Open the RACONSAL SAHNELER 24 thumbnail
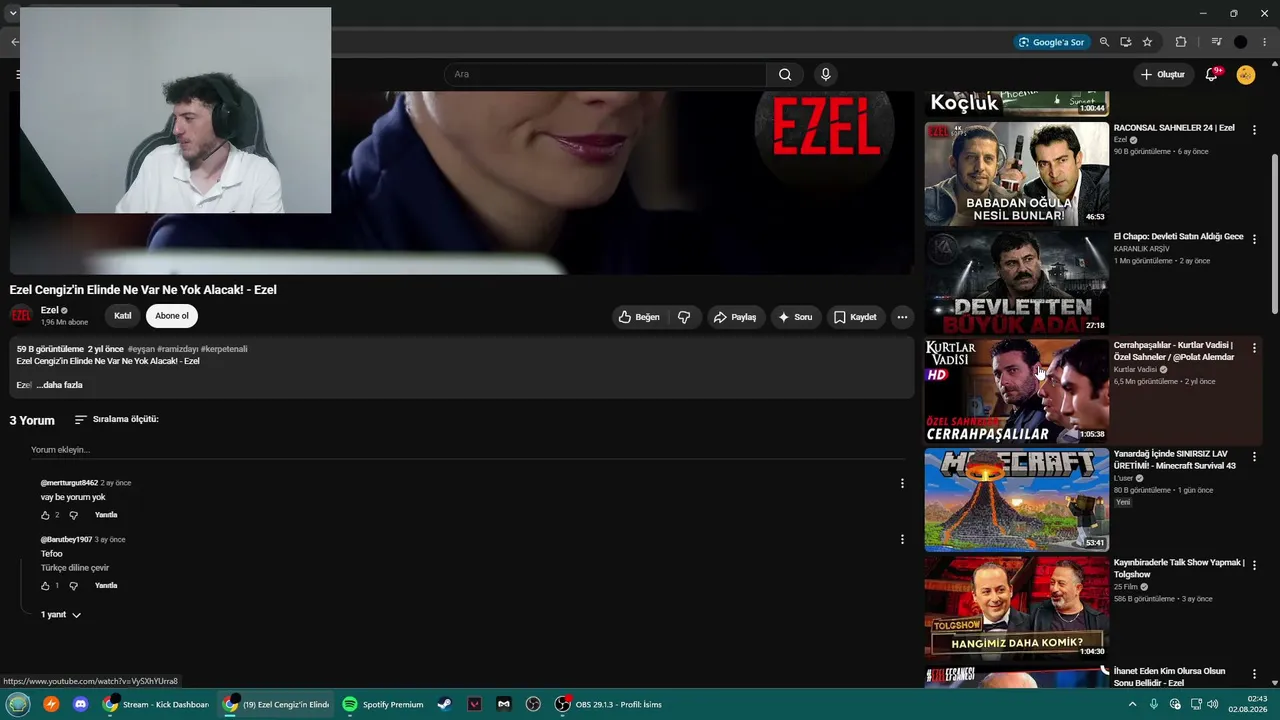The image size is (1280, 720). click(1017, 174)
